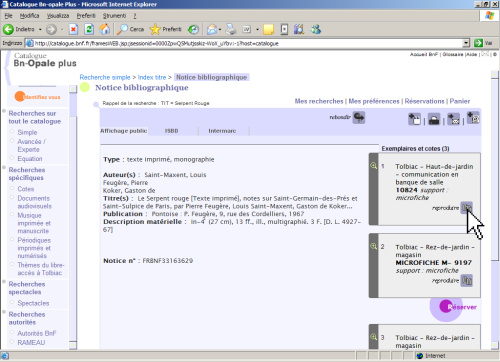
Task: Click the add-to-basket notice icon
Action: pos(415,119)
